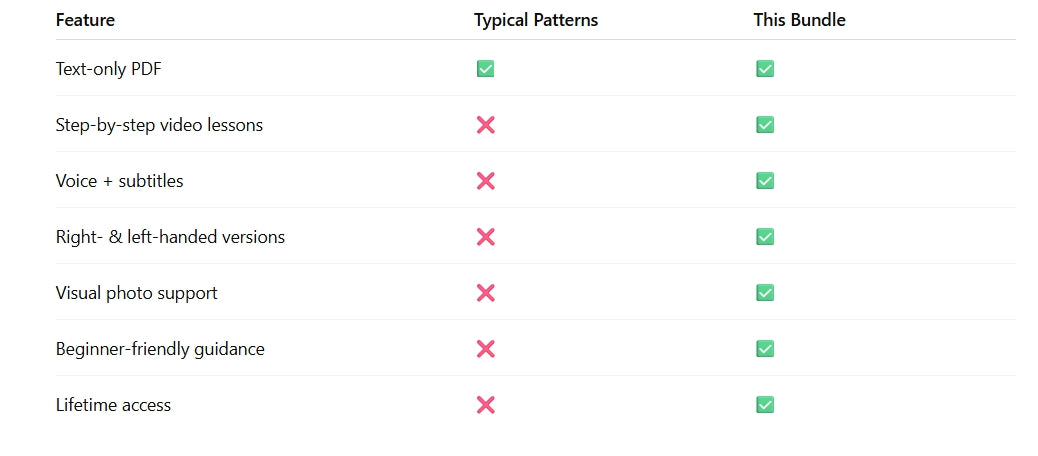Click the Feature column header
Viewport: 1038px width, 456px height.
[x=85, y=20]
